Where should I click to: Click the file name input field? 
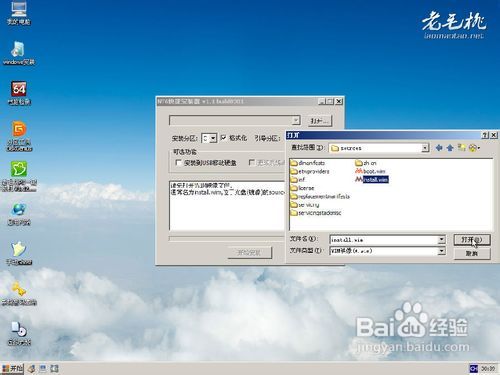click(384, 240)
